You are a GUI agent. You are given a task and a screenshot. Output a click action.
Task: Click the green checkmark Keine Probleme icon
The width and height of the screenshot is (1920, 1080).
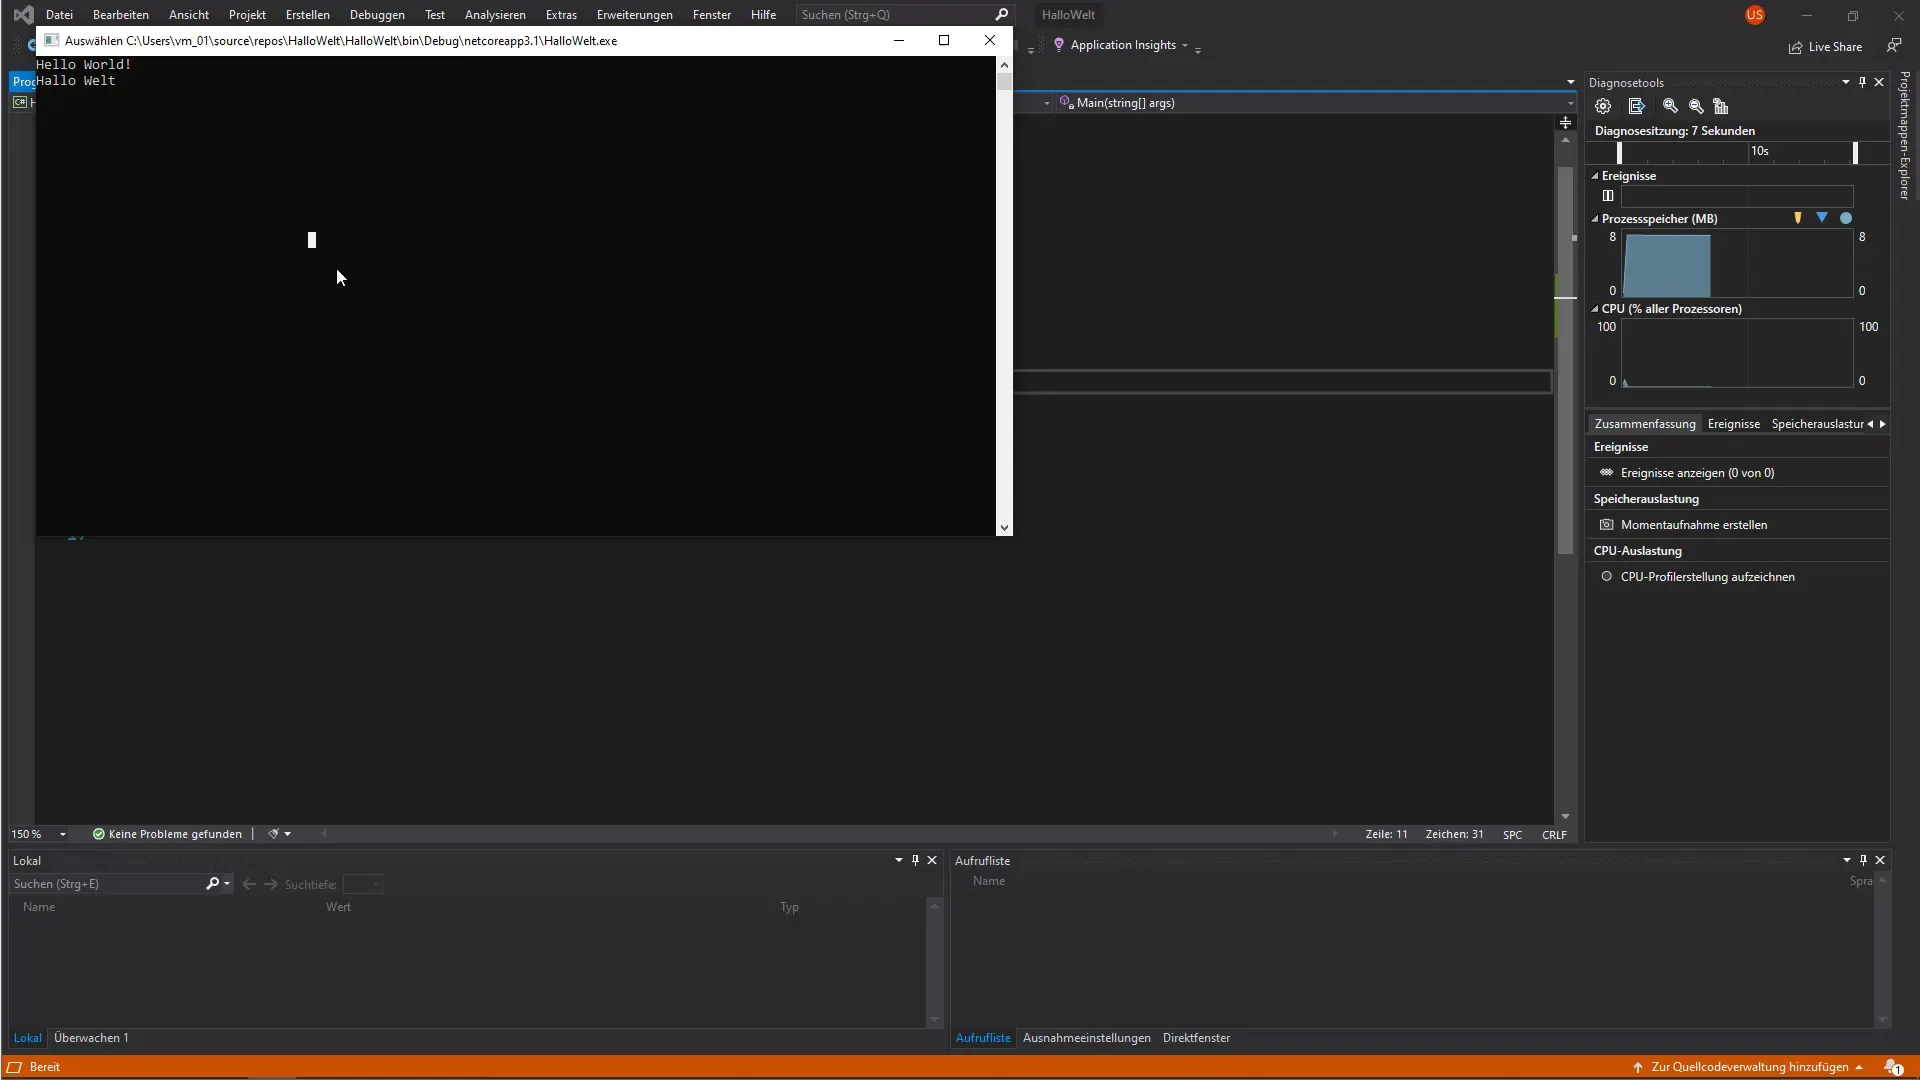point(99,834)
